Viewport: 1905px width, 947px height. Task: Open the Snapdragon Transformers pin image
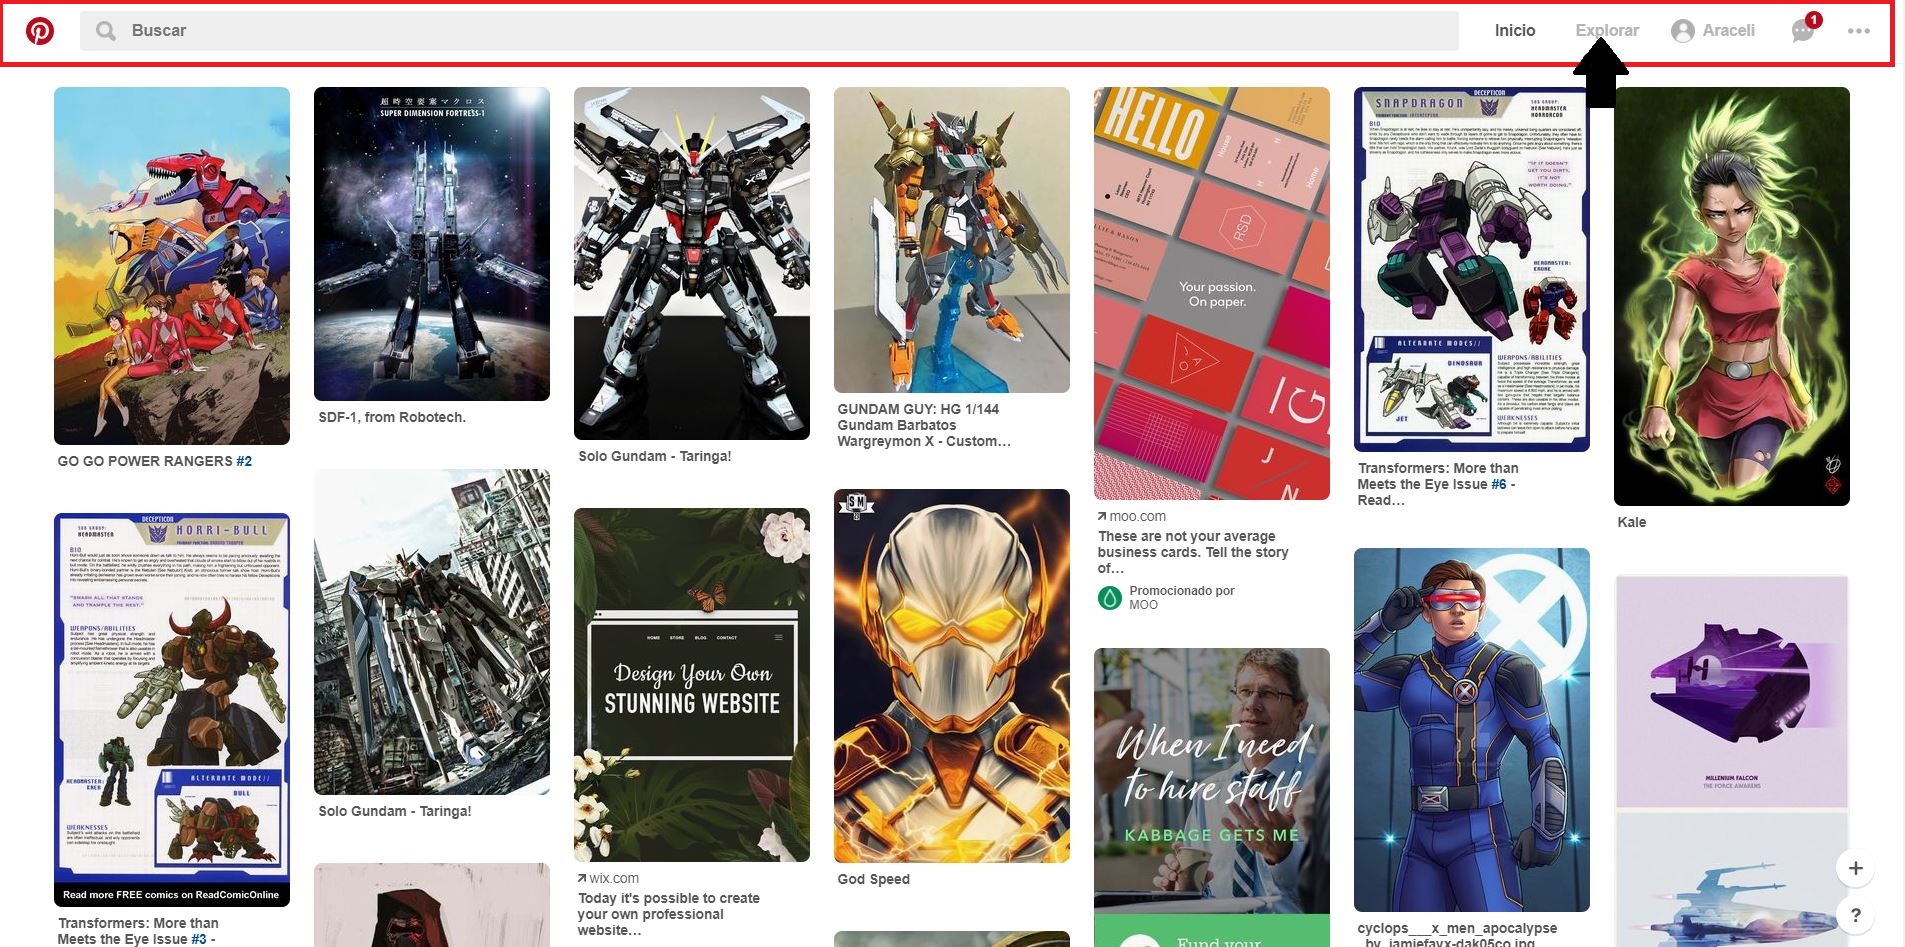tap(1472, 269)
